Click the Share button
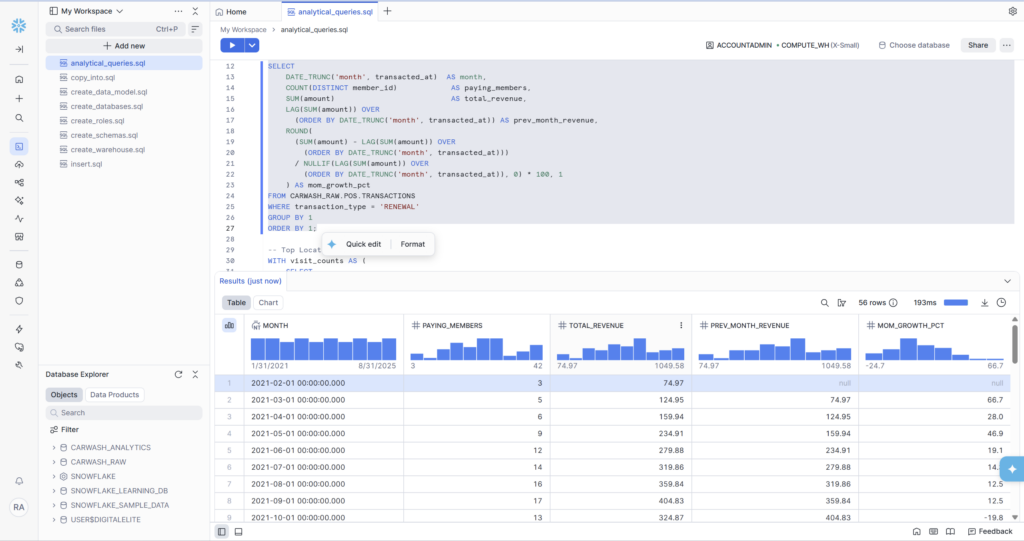This screenshot has width=1024, height=541. click(x=977, y=45)
